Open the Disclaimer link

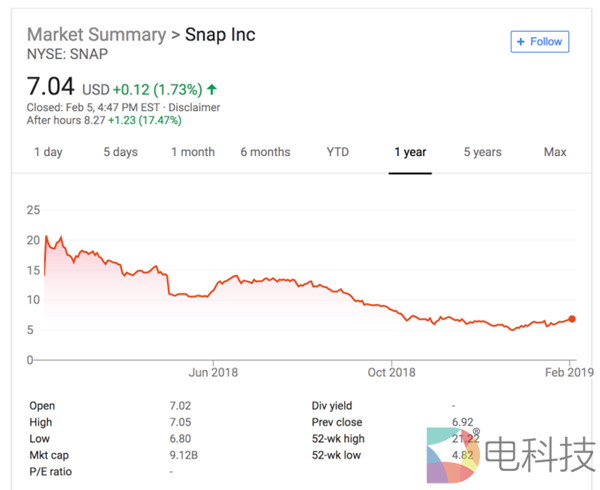(193, 107)
